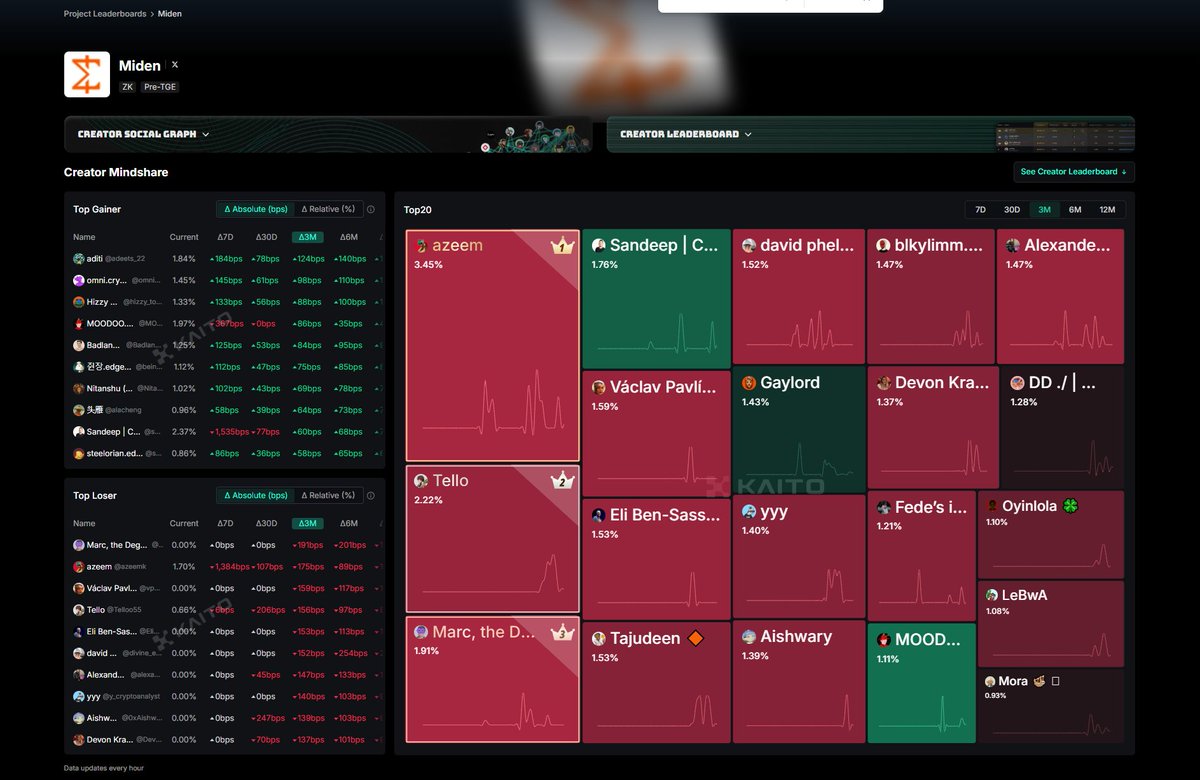
Task: Sort Top Gainer by Δ30D column
Action: 266,237
